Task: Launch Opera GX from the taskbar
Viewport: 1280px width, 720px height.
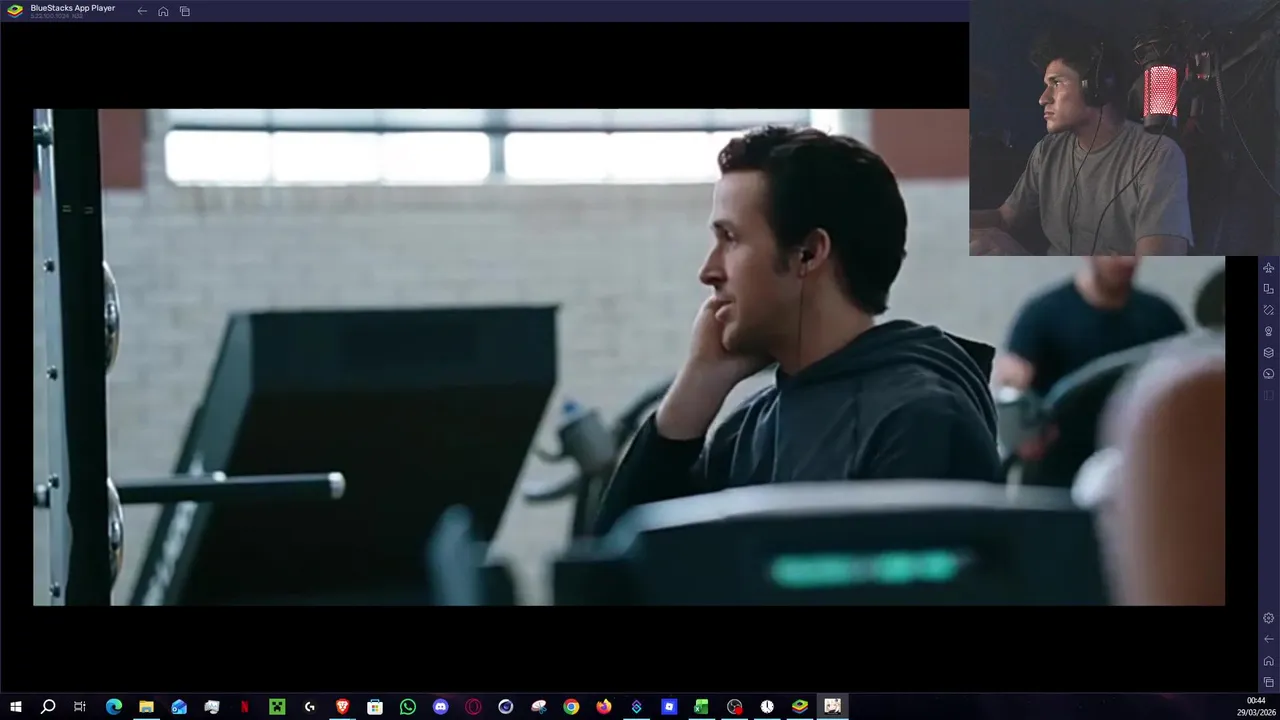Action: click(473, 707)
